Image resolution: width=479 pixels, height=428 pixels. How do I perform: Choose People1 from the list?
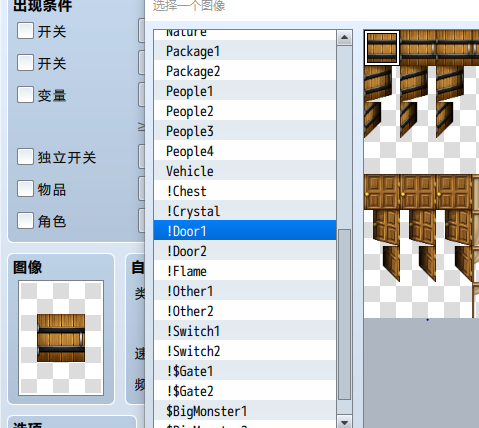tap(245, 90)
